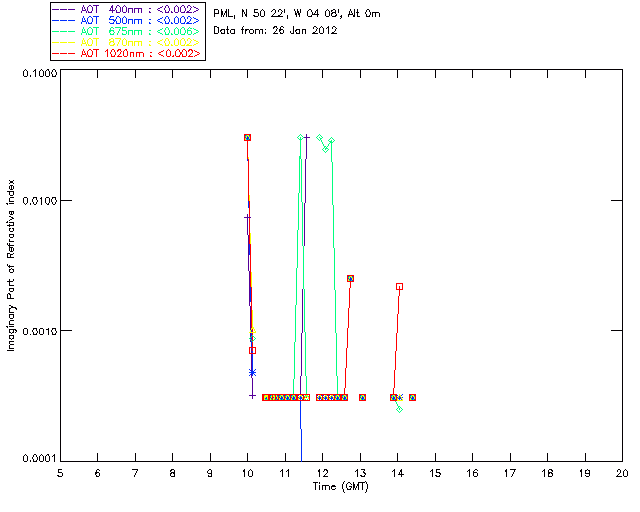The width and height of the screenshot is (640, 512).
Task: Click the x-axis tick label 12
Action: [x=322, y=473]
